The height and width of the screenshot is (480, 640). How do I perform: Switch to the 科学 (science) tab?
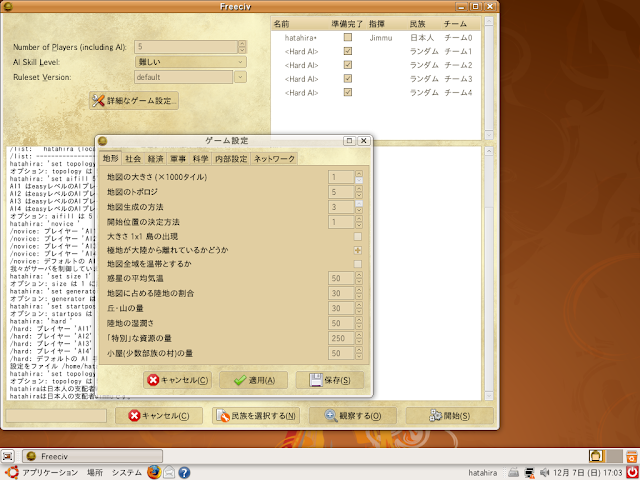tap(200, 159)
